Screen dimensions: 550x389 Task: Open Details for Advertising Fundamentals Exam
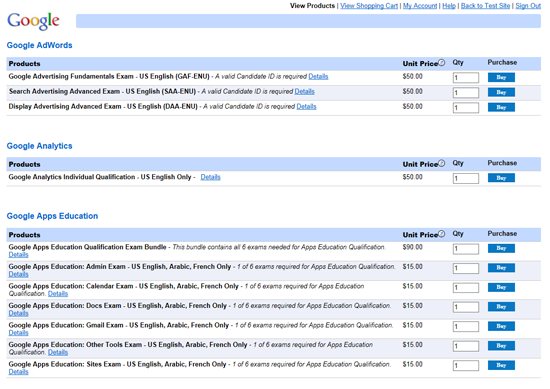318,76
